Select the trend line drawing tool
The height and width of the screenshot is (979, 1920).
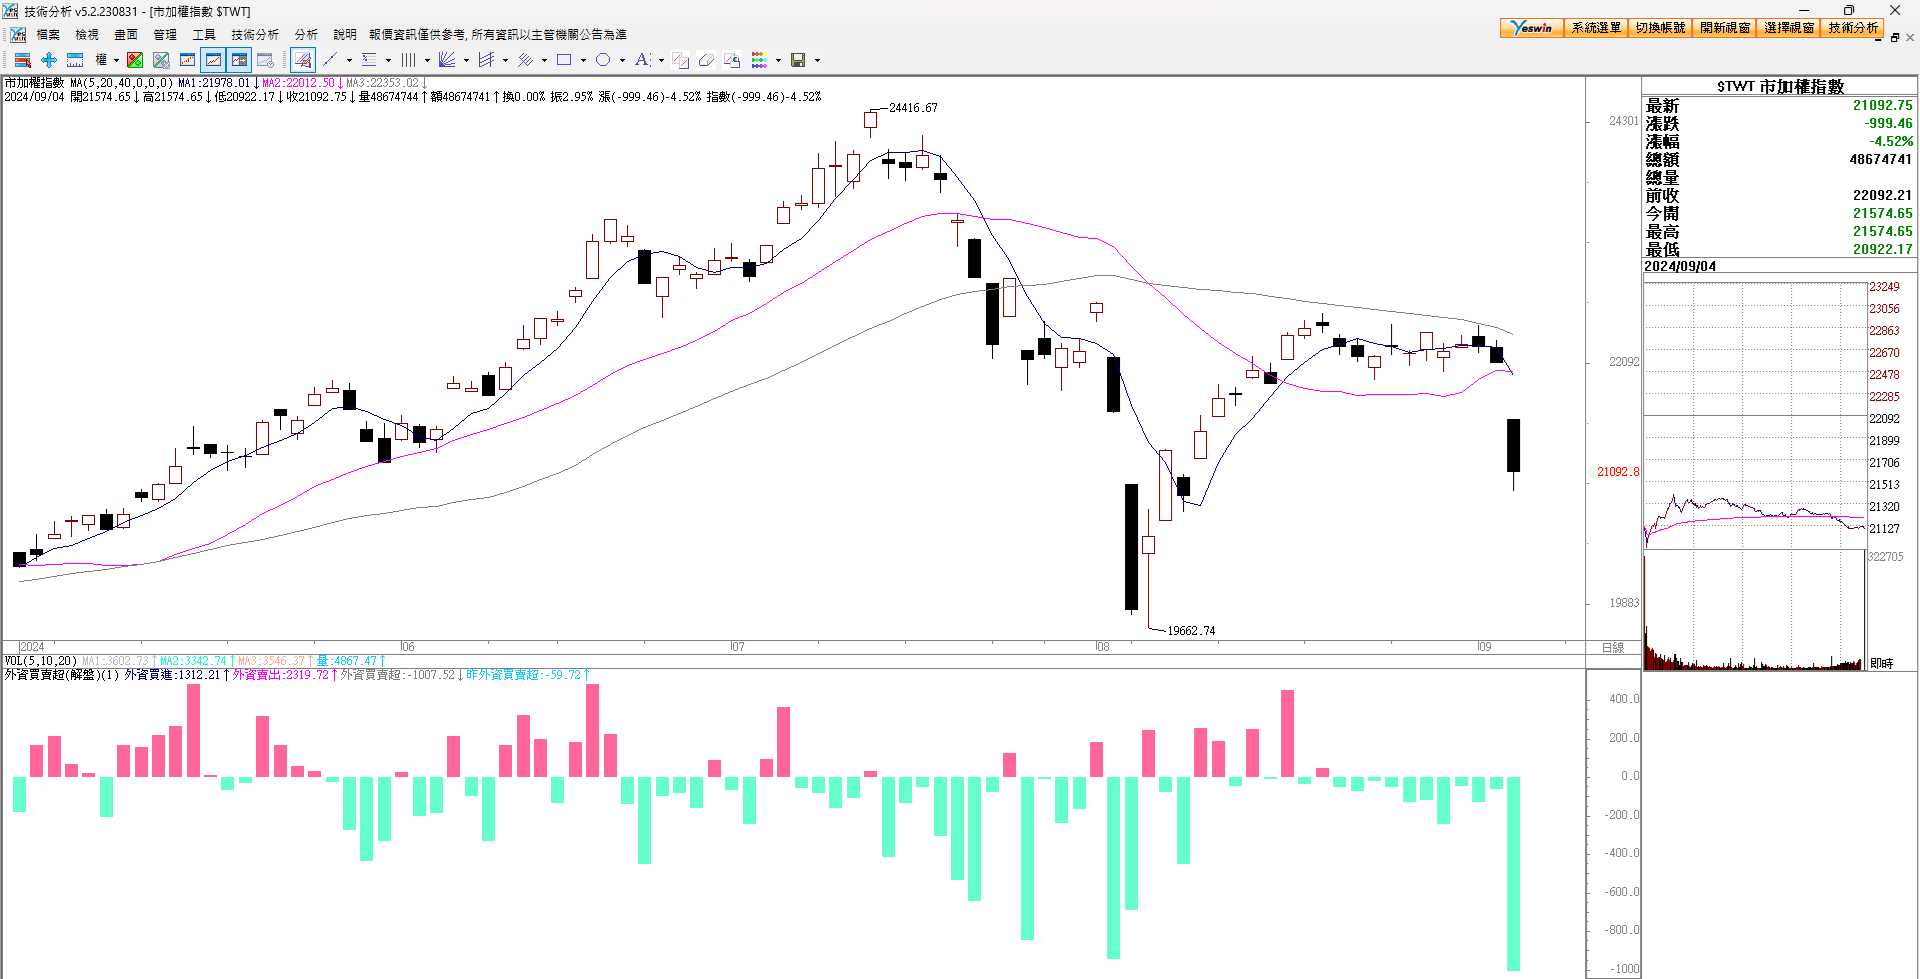(331, 60)
